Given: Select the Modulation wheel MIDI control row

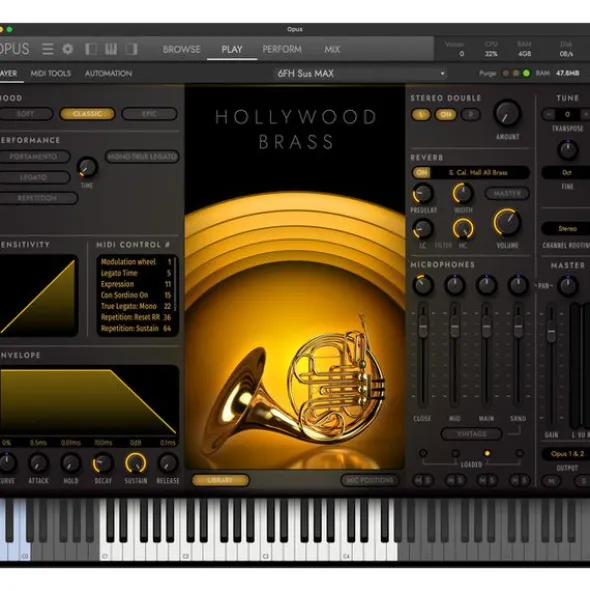Looking at the screenshot, I should coord(136,262).
